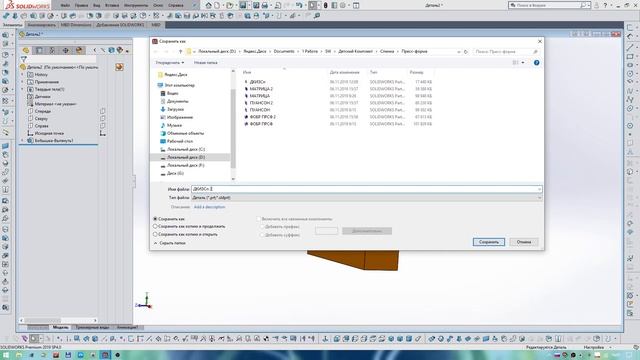
Task: Open the Вид menu
Action: [97, 5]
